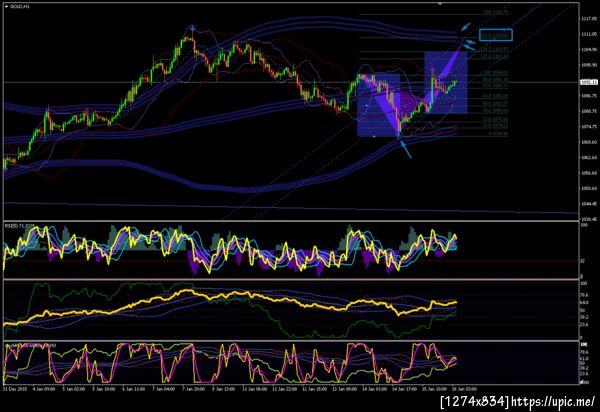Click time axis label 14 Jan 17:00
600x412 pixels.
[405, 389]
